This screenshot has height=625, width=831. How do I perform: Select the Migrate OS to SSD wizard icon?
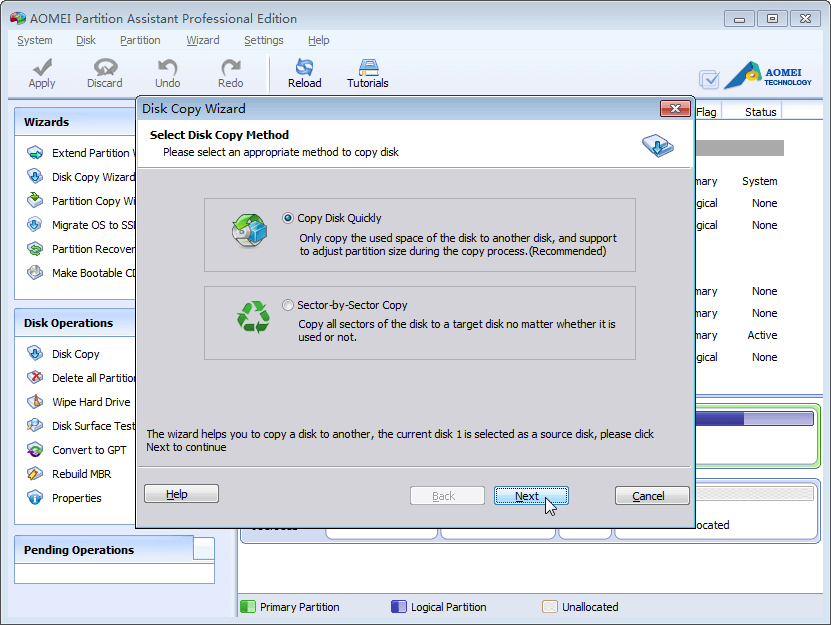36,224
